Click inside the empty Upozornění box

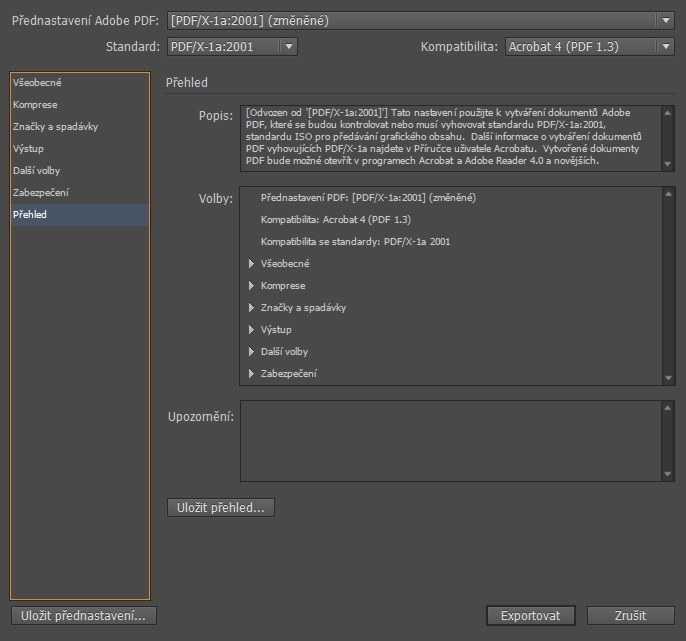click(451, 441)
